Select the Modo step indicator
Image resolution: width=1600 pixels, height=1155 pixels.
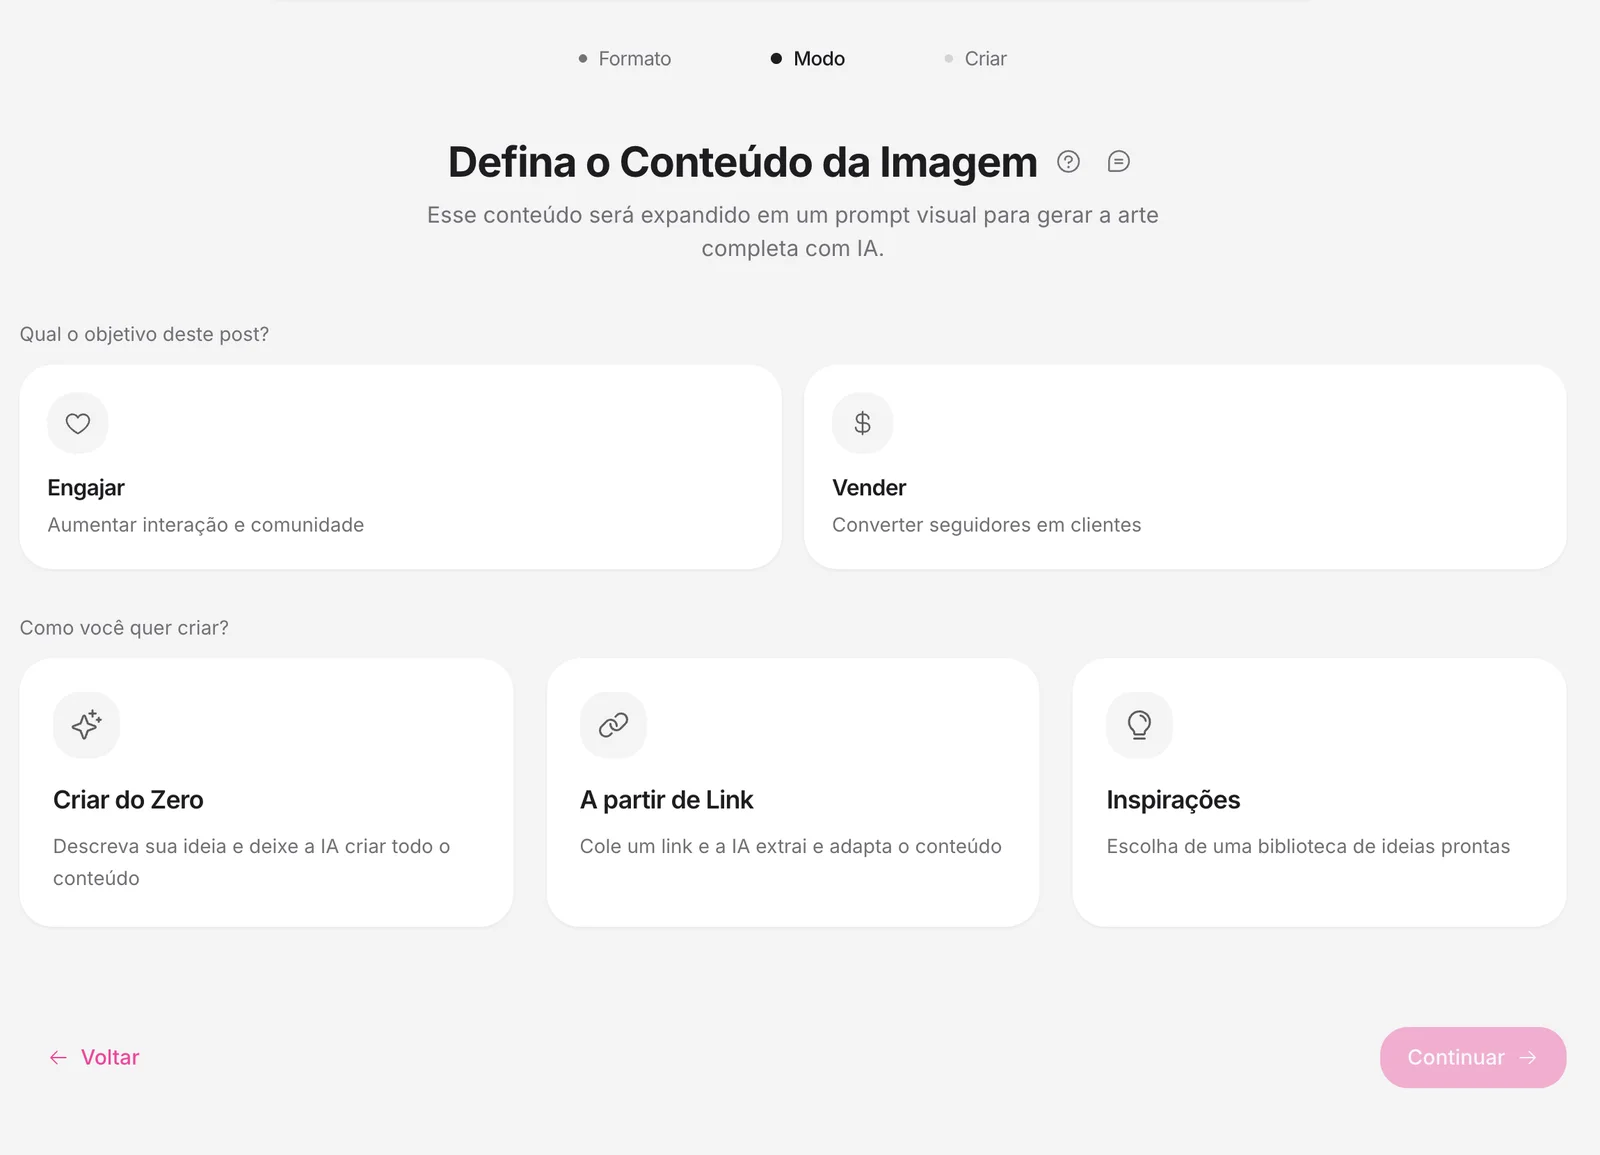click(x=807, y=59)
